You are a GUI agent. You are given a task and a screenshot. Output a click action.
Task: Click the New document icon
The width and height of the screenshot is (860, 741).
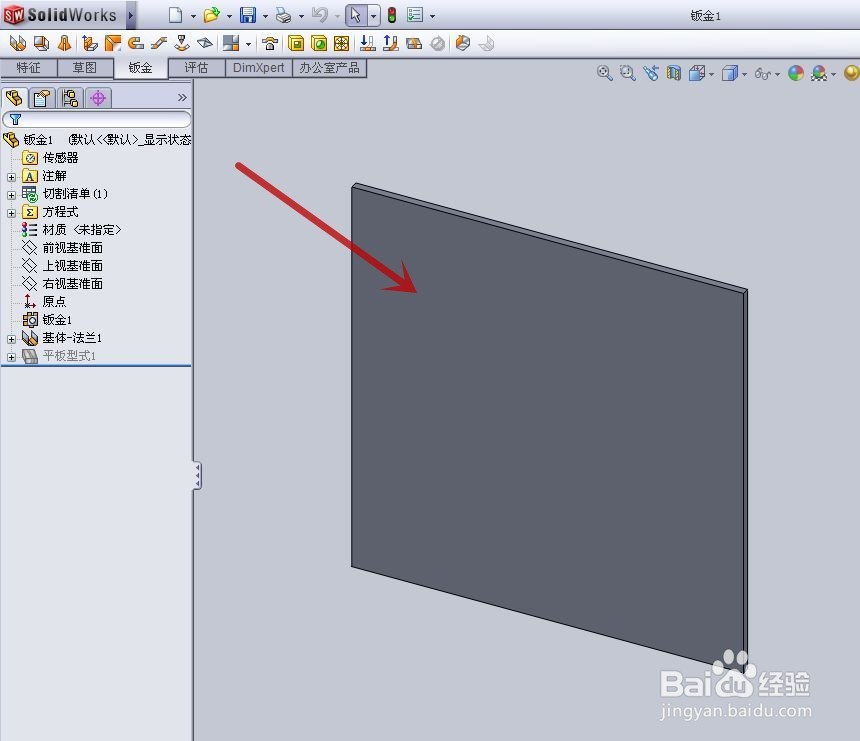point(175,15)
